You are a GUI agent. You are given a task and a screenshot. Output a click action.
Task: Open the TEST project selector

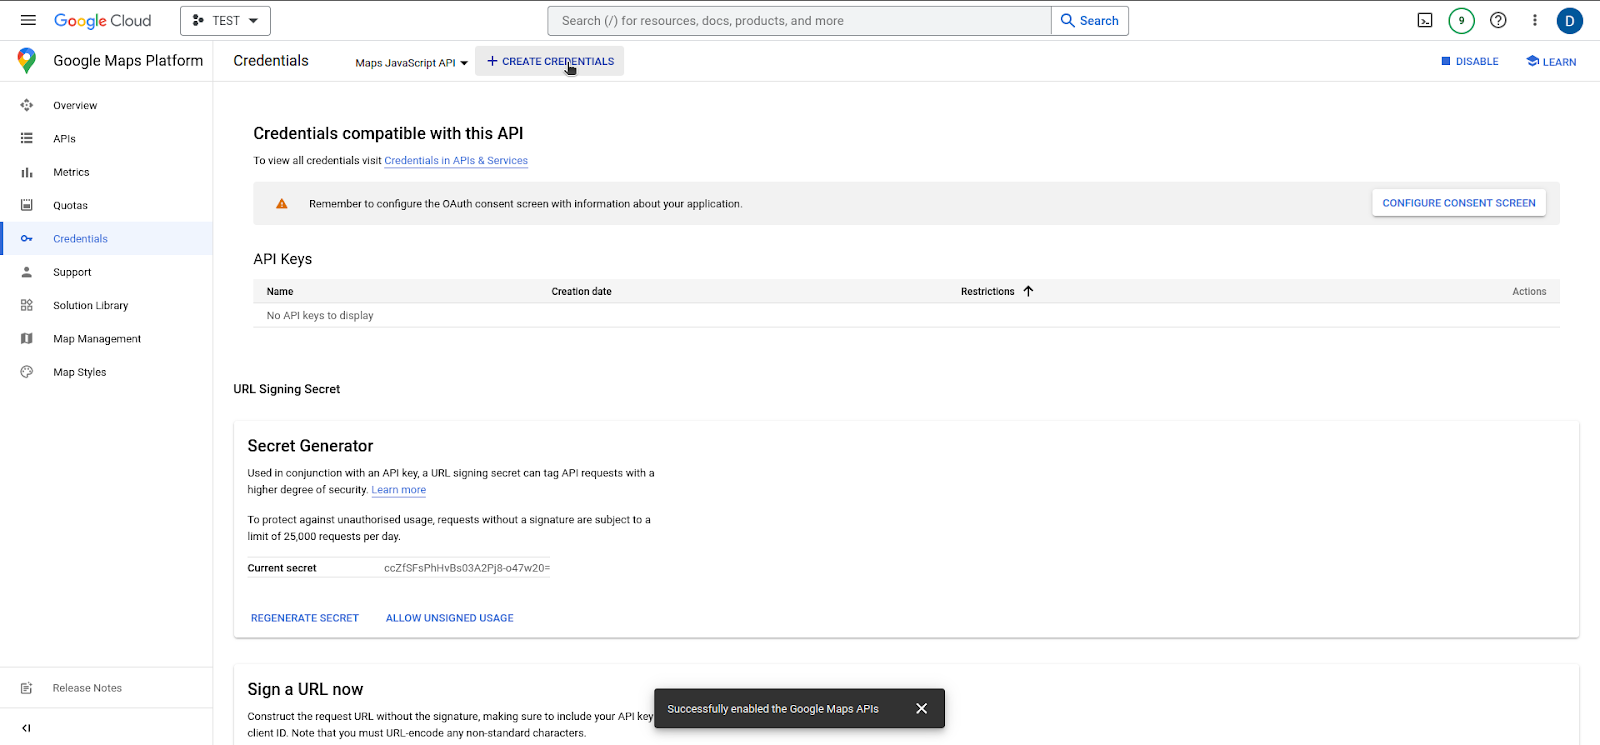pyautogui.click(x=225, y=20)
